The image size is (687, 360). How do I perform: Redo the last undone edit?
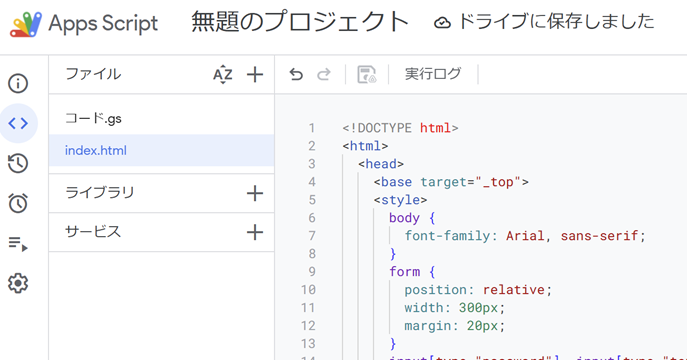(324, 74)
